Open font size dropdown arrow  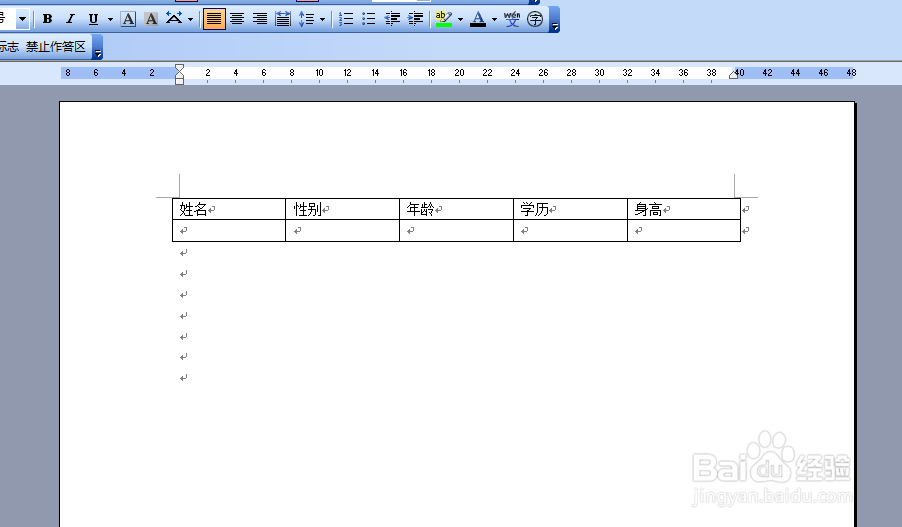click(x=22, y=19)
